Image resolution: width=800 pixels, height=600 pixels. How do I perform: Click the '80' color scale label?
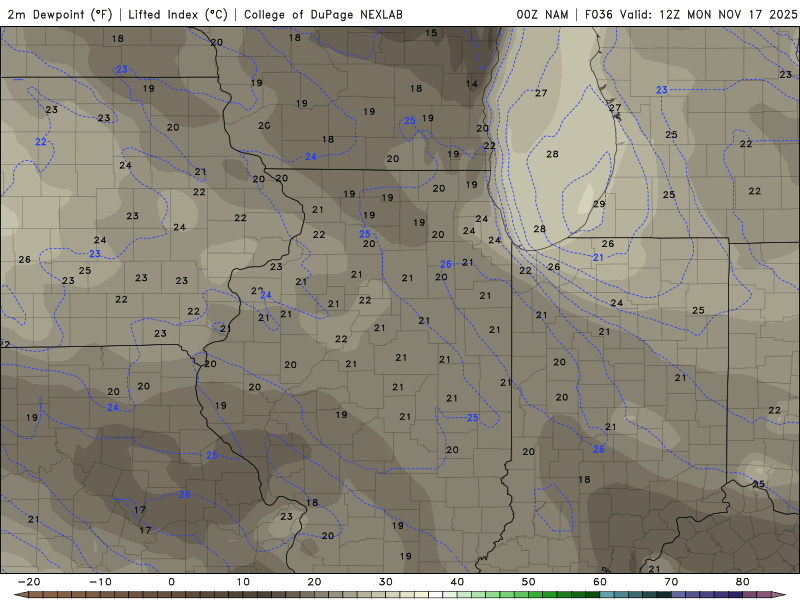[x=743, y=582]
